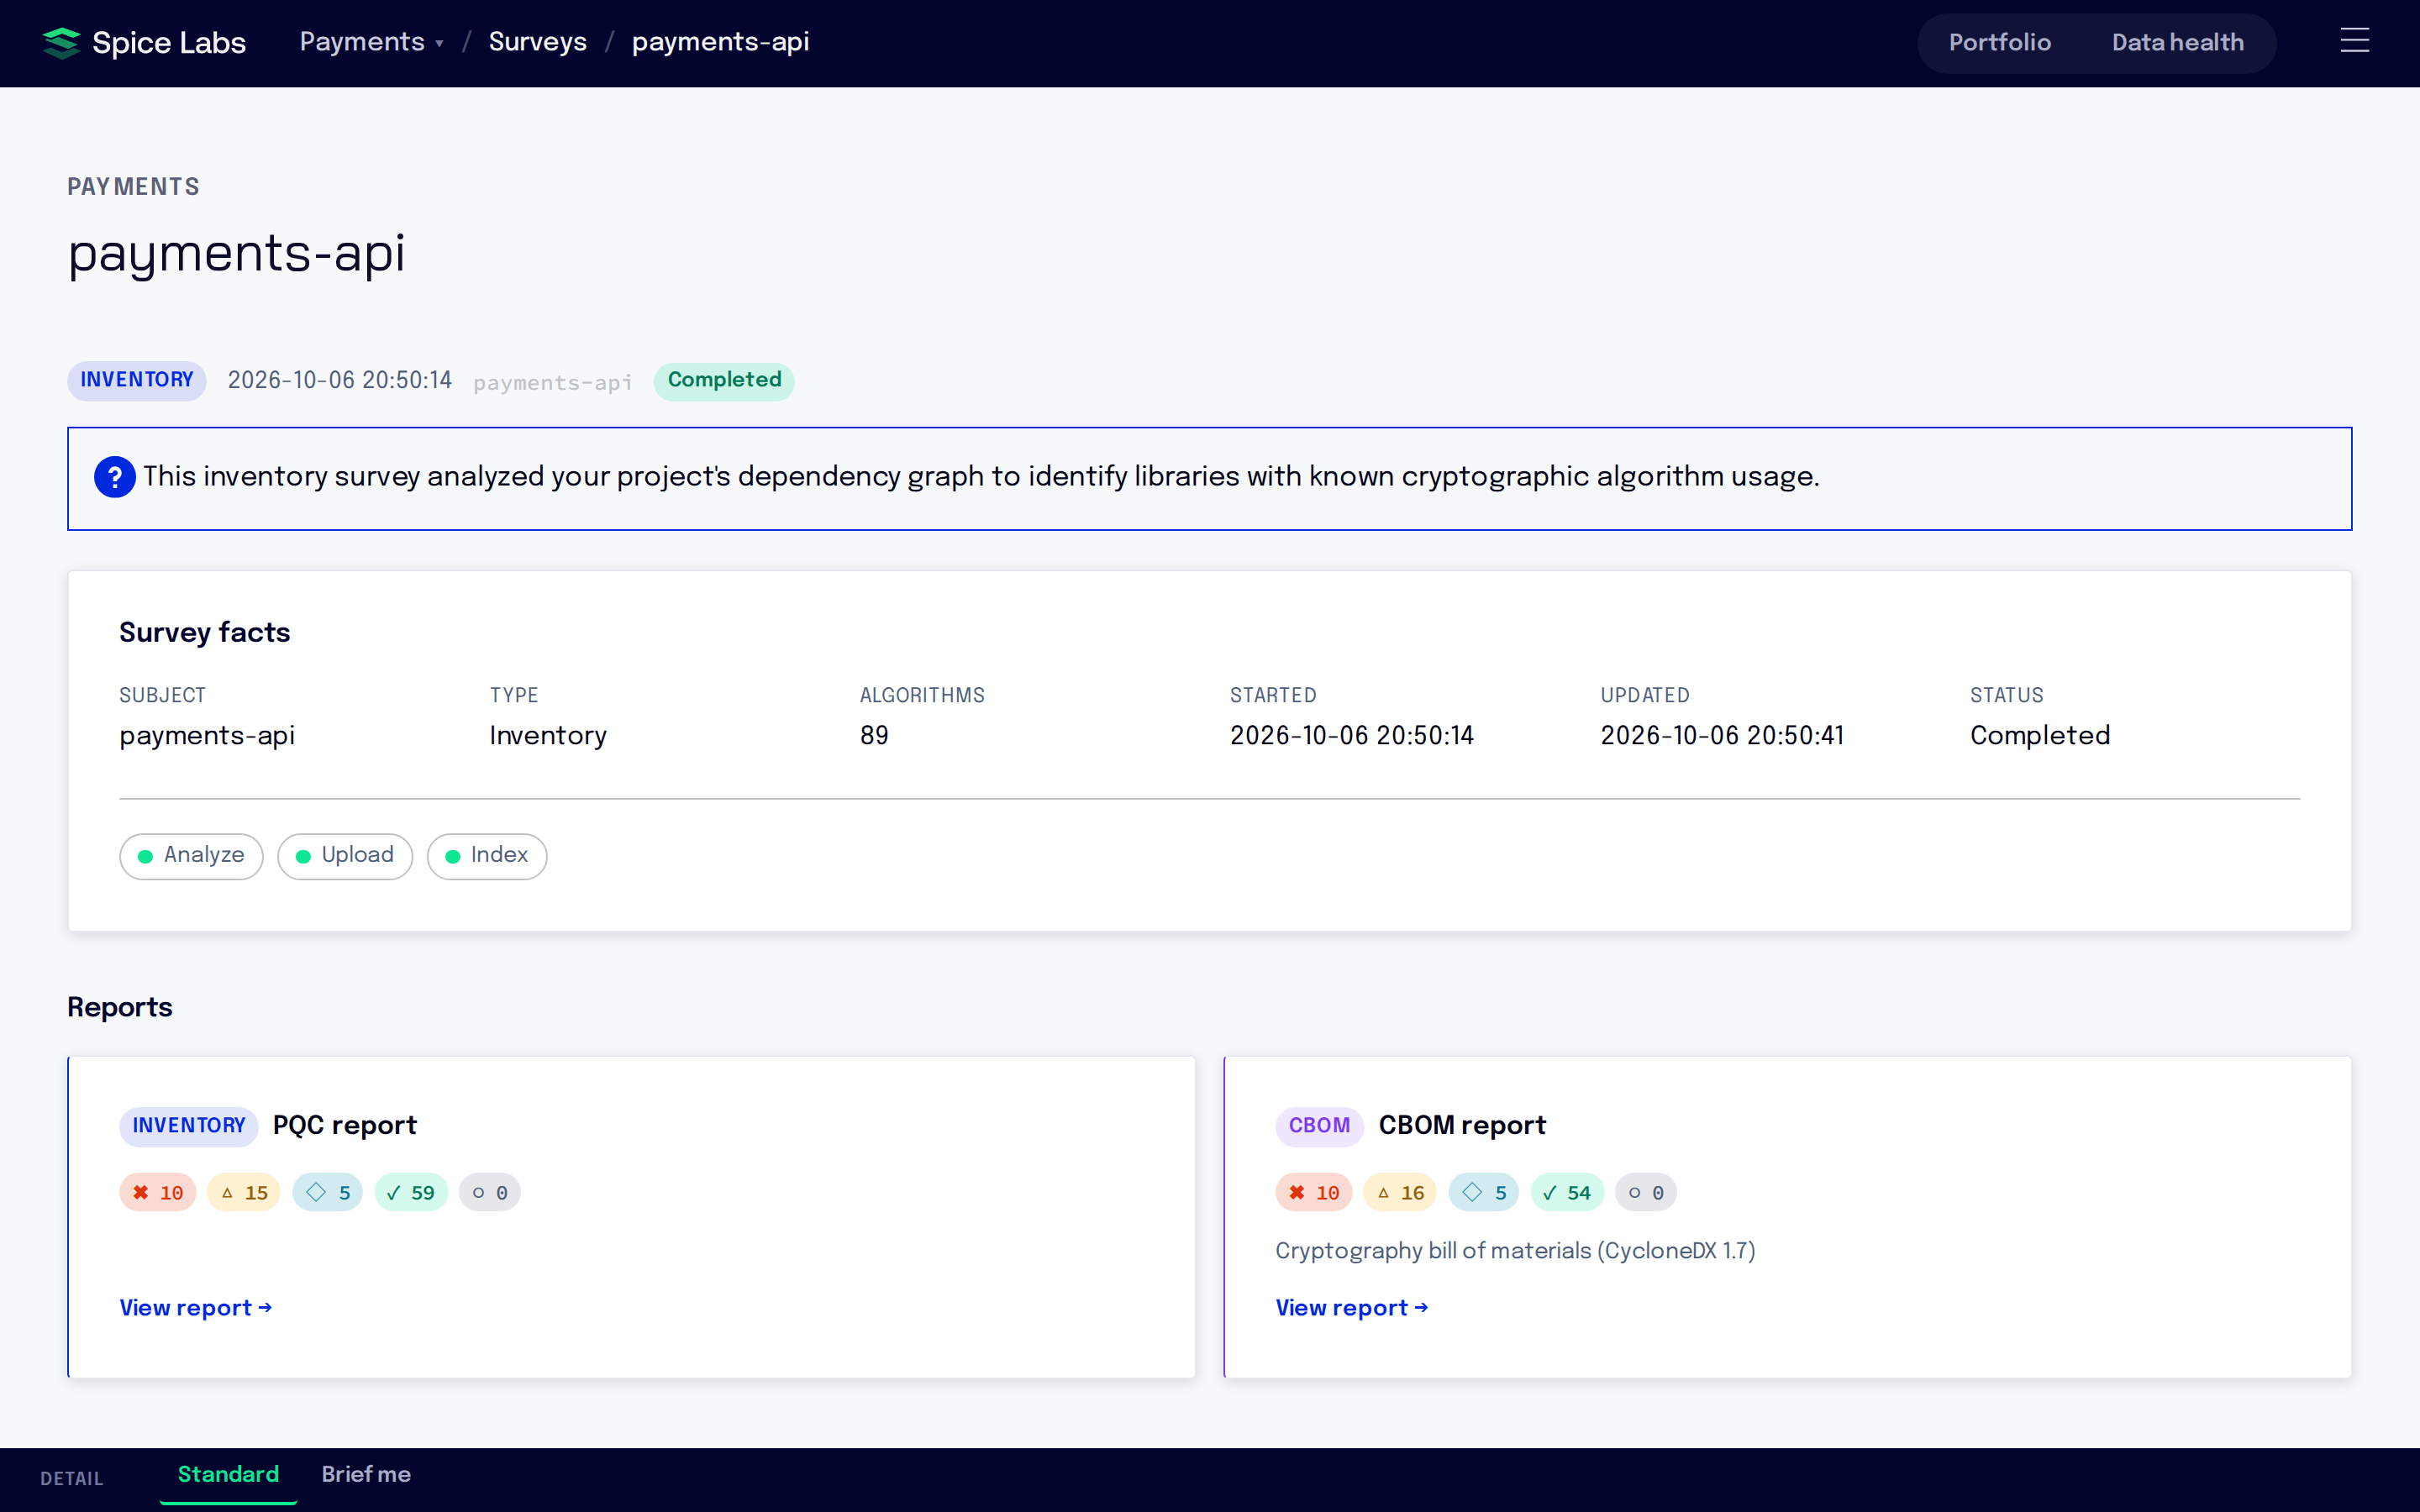The width and height of the screenshot is (2420, 1512).
Task: Click the circle badge showing 0 in CBOM report
Action: click(1646, 1192)
